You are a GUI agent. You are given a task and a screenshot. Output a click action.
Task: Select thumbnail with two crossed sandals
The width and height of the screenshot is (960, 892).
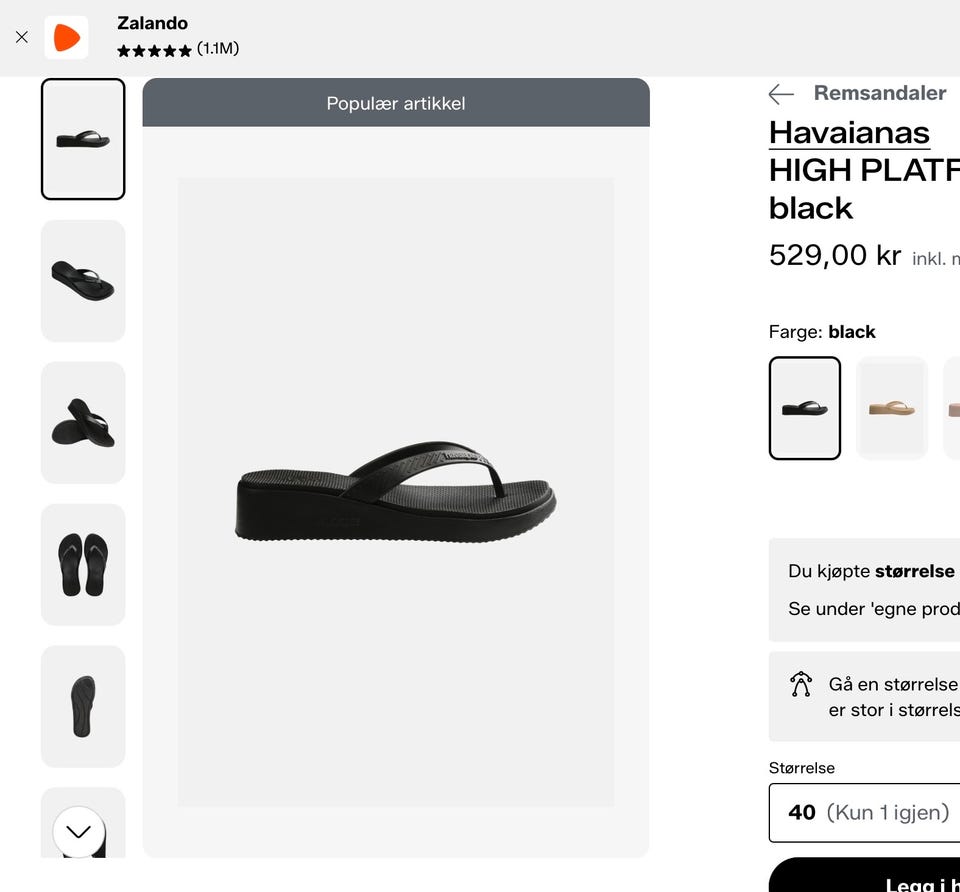coord(83,422)
